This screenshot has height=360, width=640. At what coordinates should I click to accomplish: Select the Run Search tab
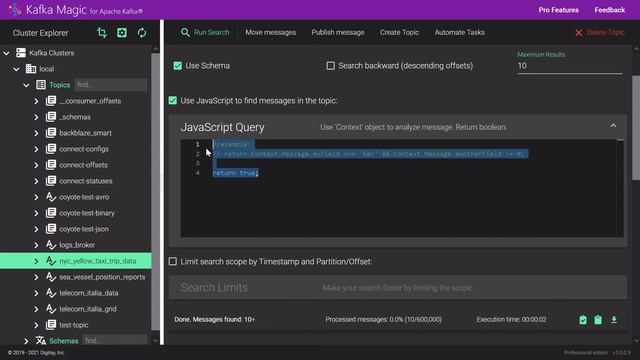pyautogui.click(x=205, y=32)
